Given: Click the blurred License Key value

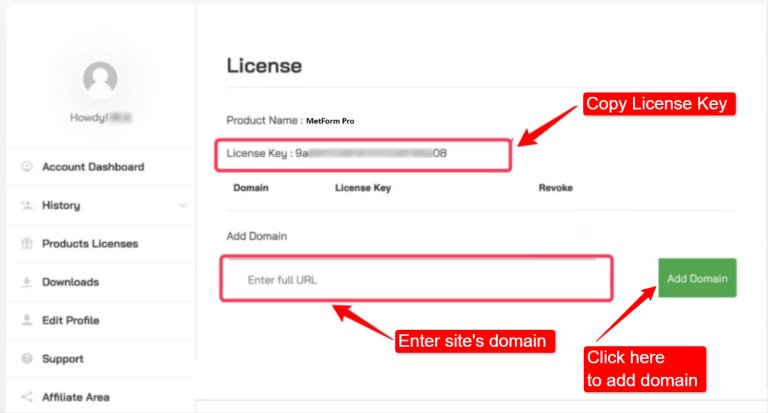Looking at the screenshot, I should click(370, 155).
